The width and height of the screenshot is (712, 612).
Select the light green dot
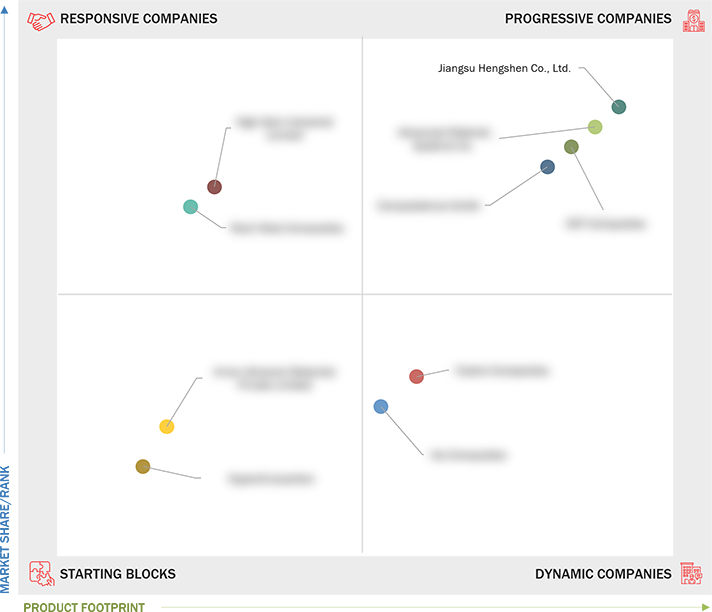click(595, 127)
